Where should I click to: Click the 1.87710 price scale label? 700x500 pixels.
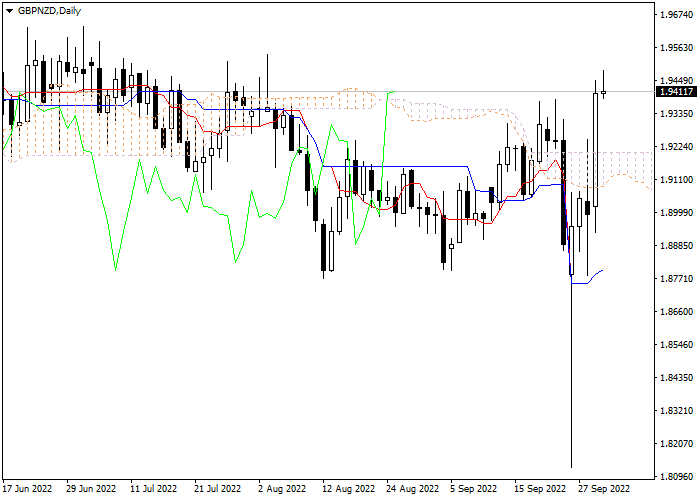(676, 279)
